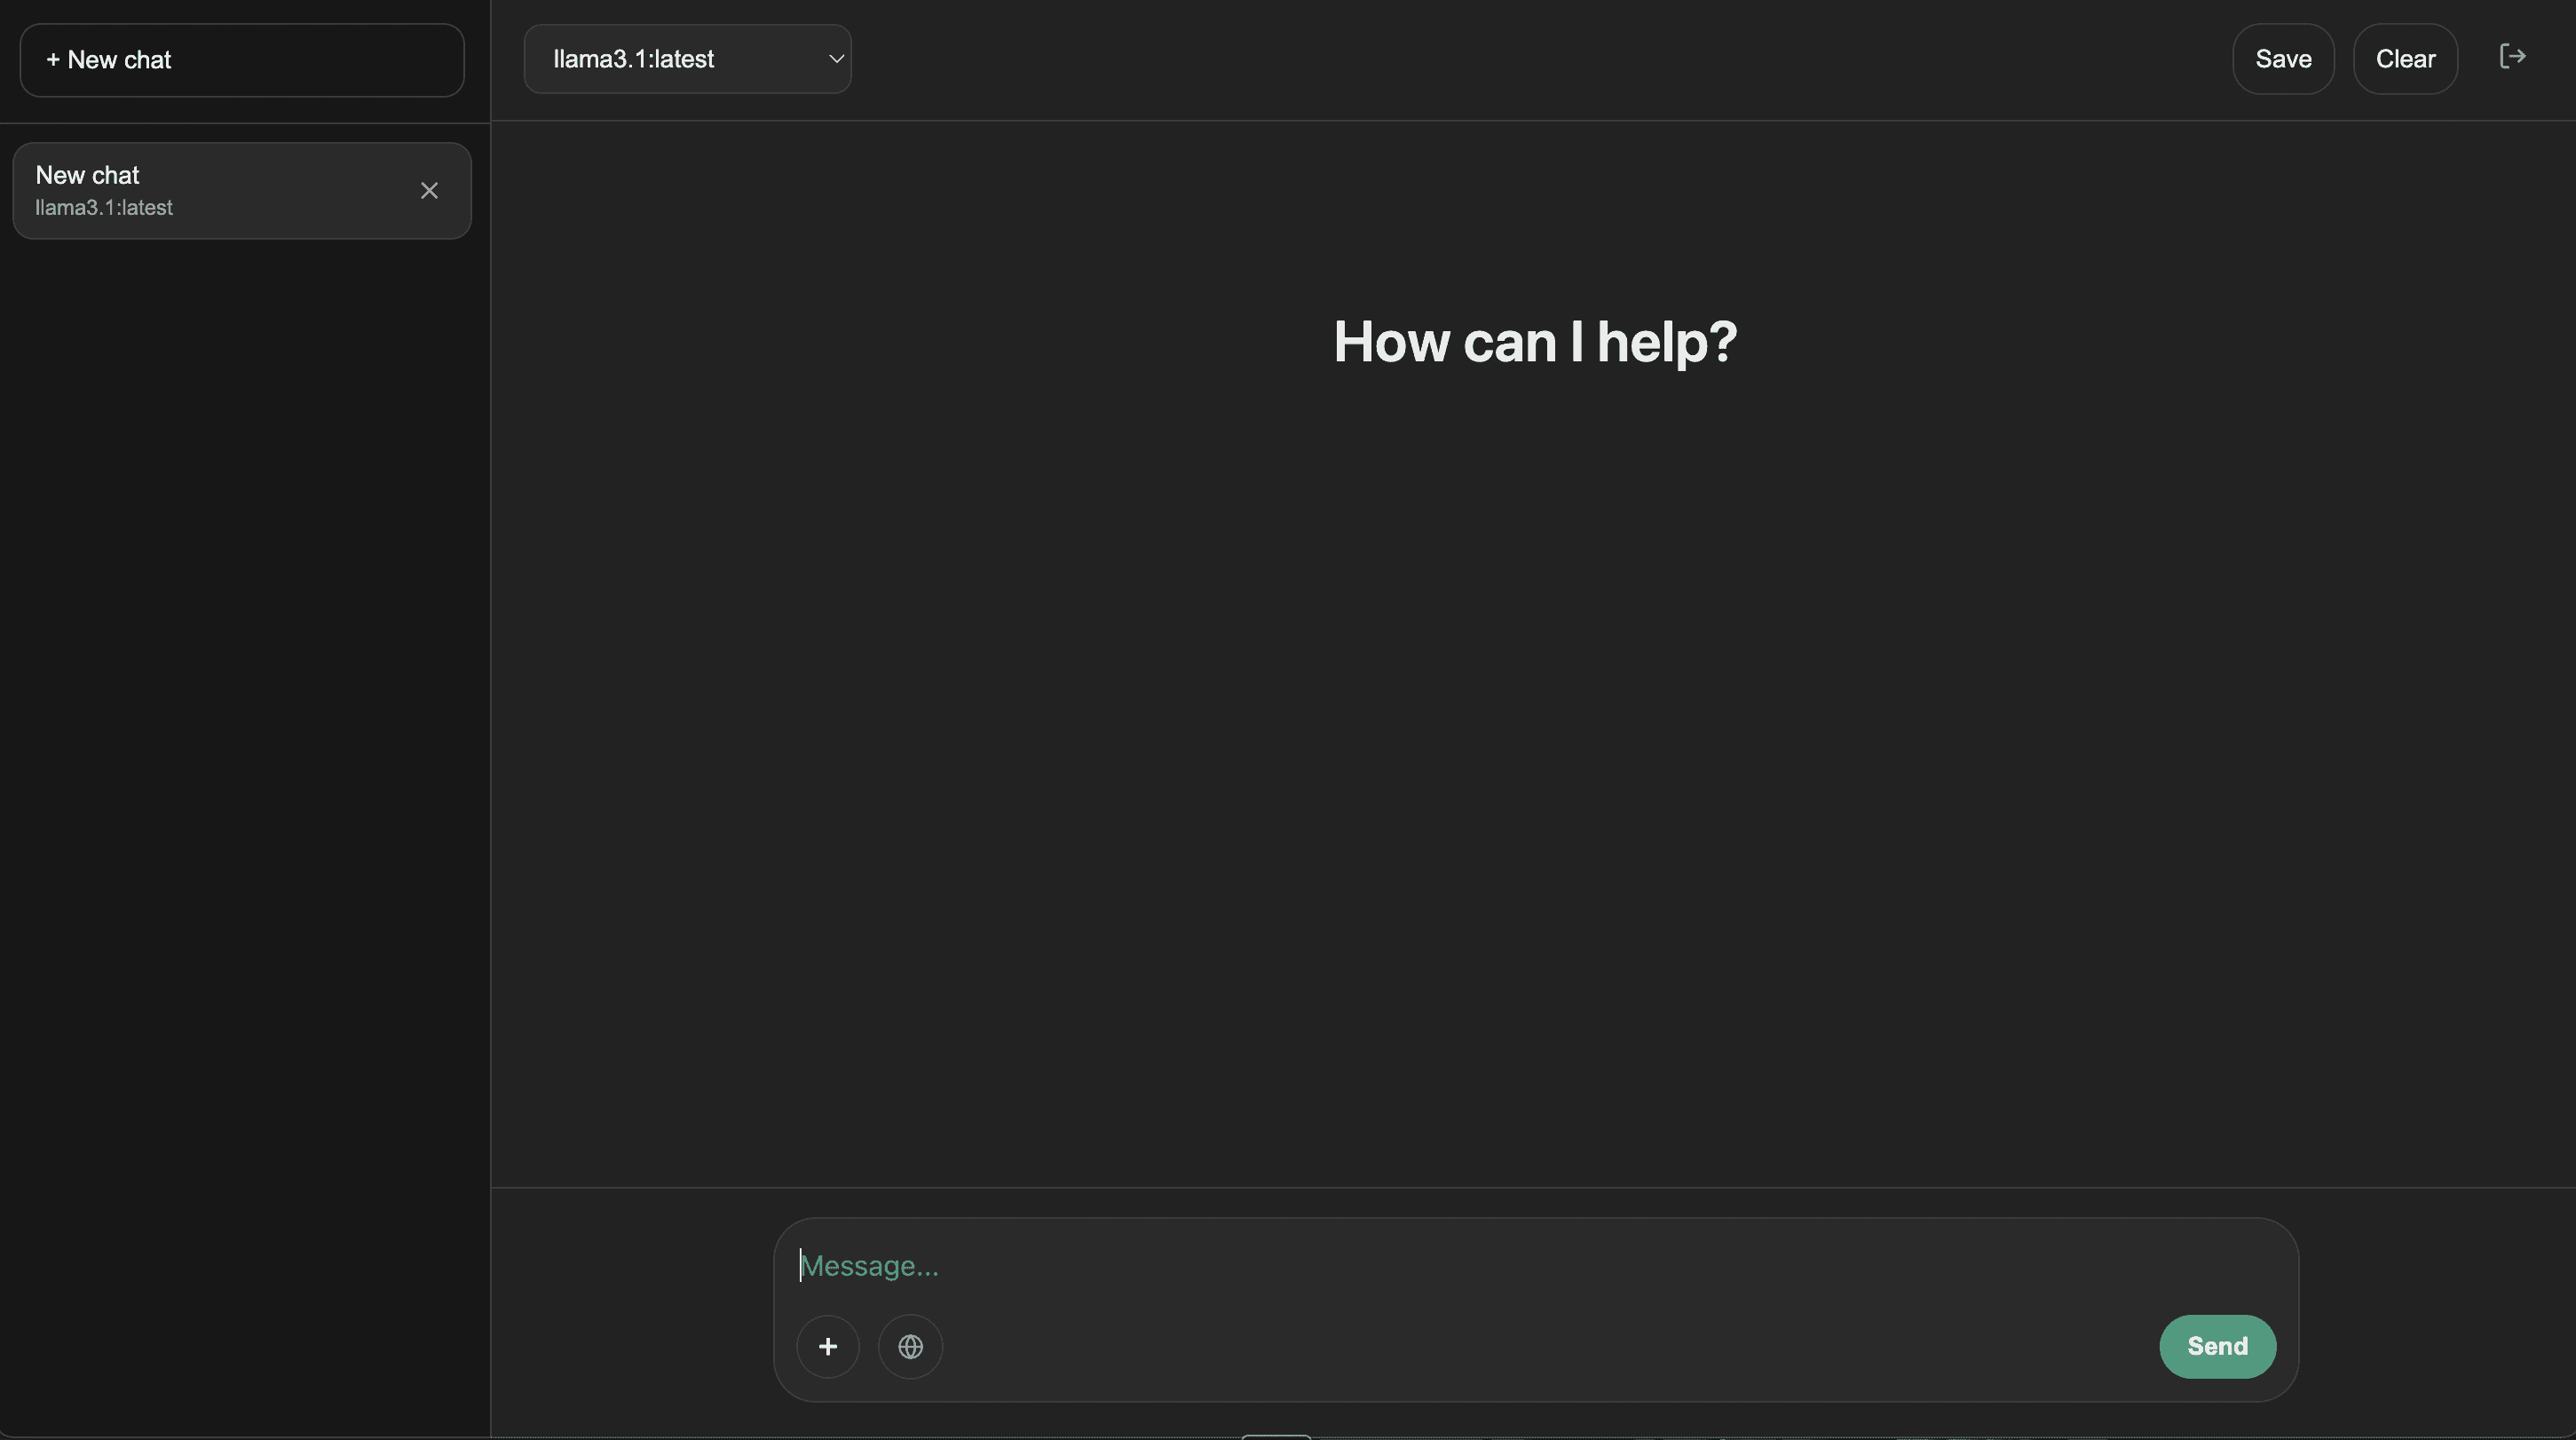Screen dimensions: 2576x1440
Task: Click the logout arrow icon
Action: pos(2512,57)
